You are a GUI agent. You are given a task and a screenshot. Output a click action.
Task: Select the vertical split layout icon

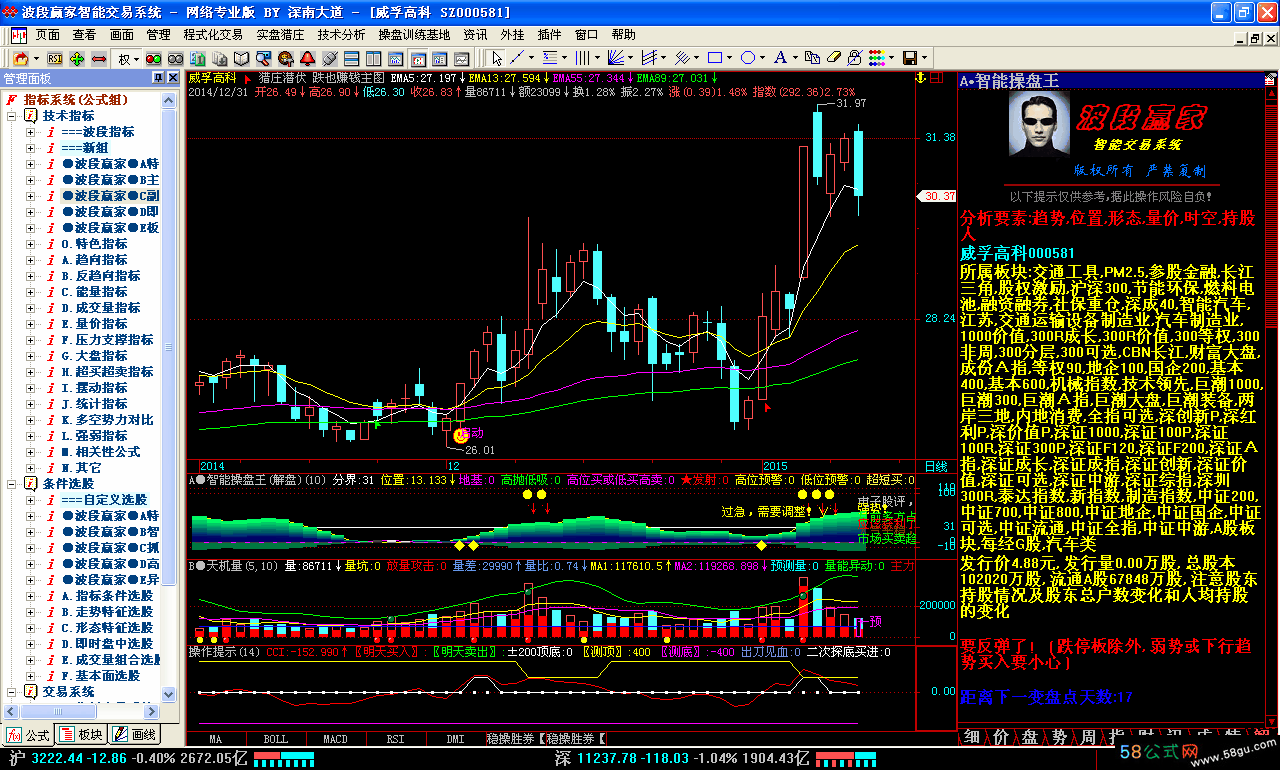(x=373, y=58)
